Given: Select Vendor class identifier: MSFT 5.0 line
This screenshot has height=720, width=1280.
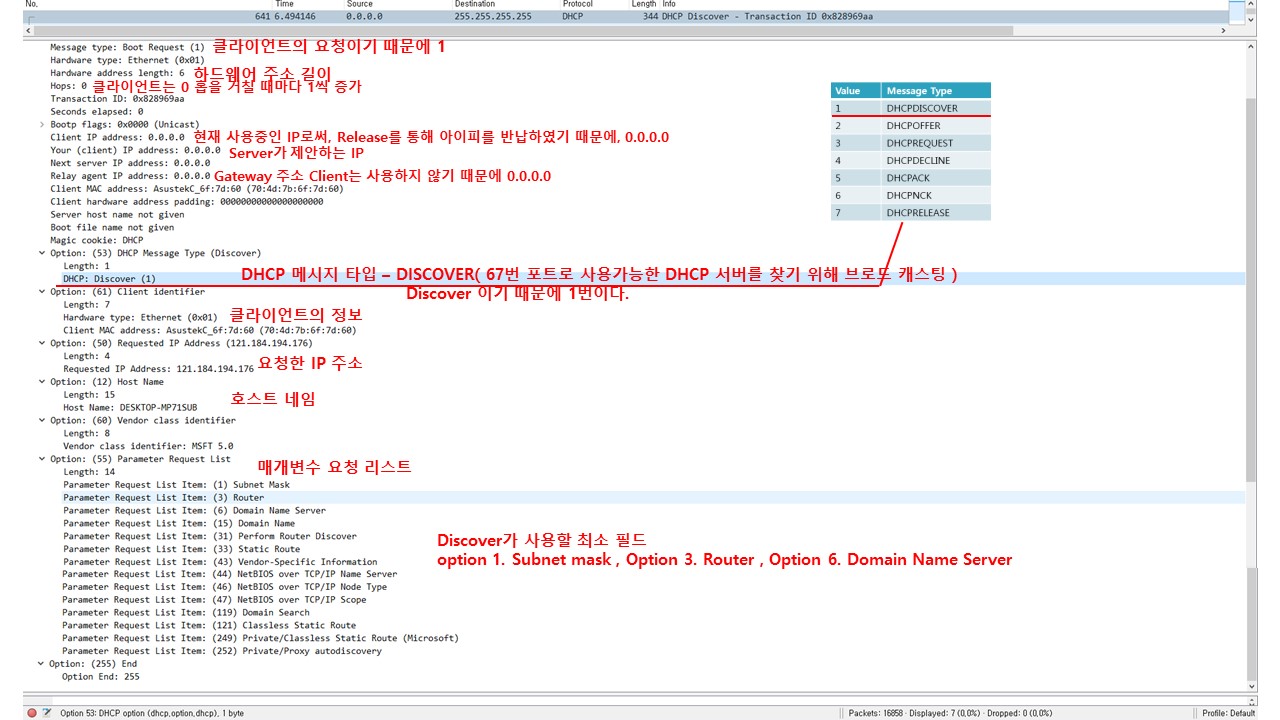Looking at the screenshot, I should [148, 447].
